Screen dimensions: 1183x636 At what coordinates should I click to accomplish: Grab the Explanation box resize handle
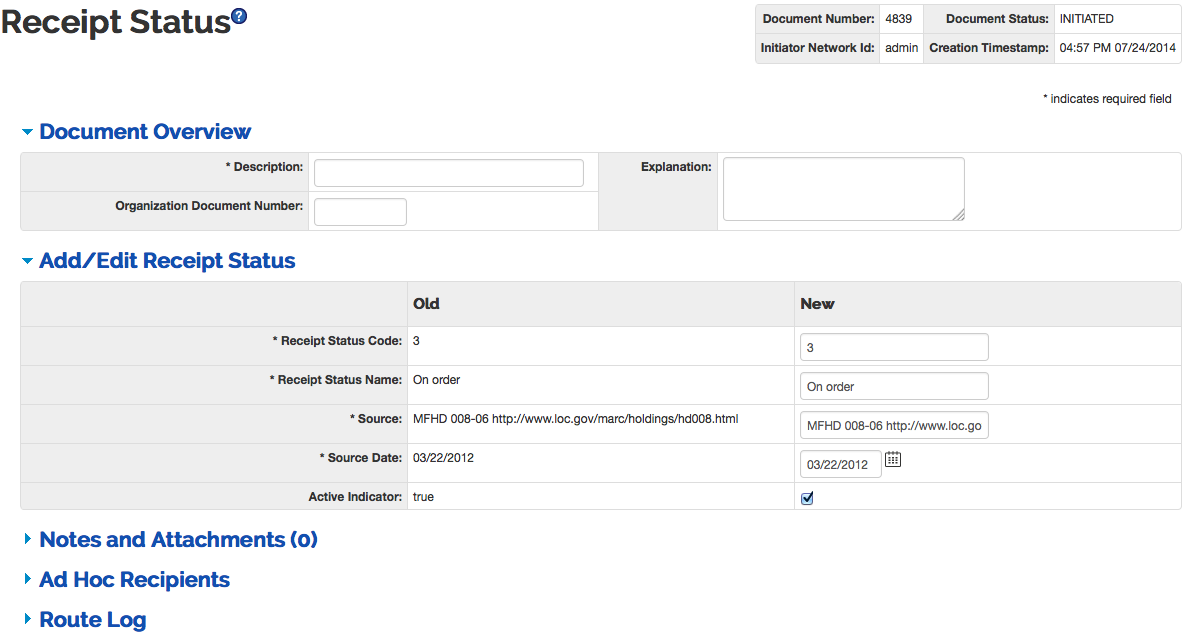958,214
